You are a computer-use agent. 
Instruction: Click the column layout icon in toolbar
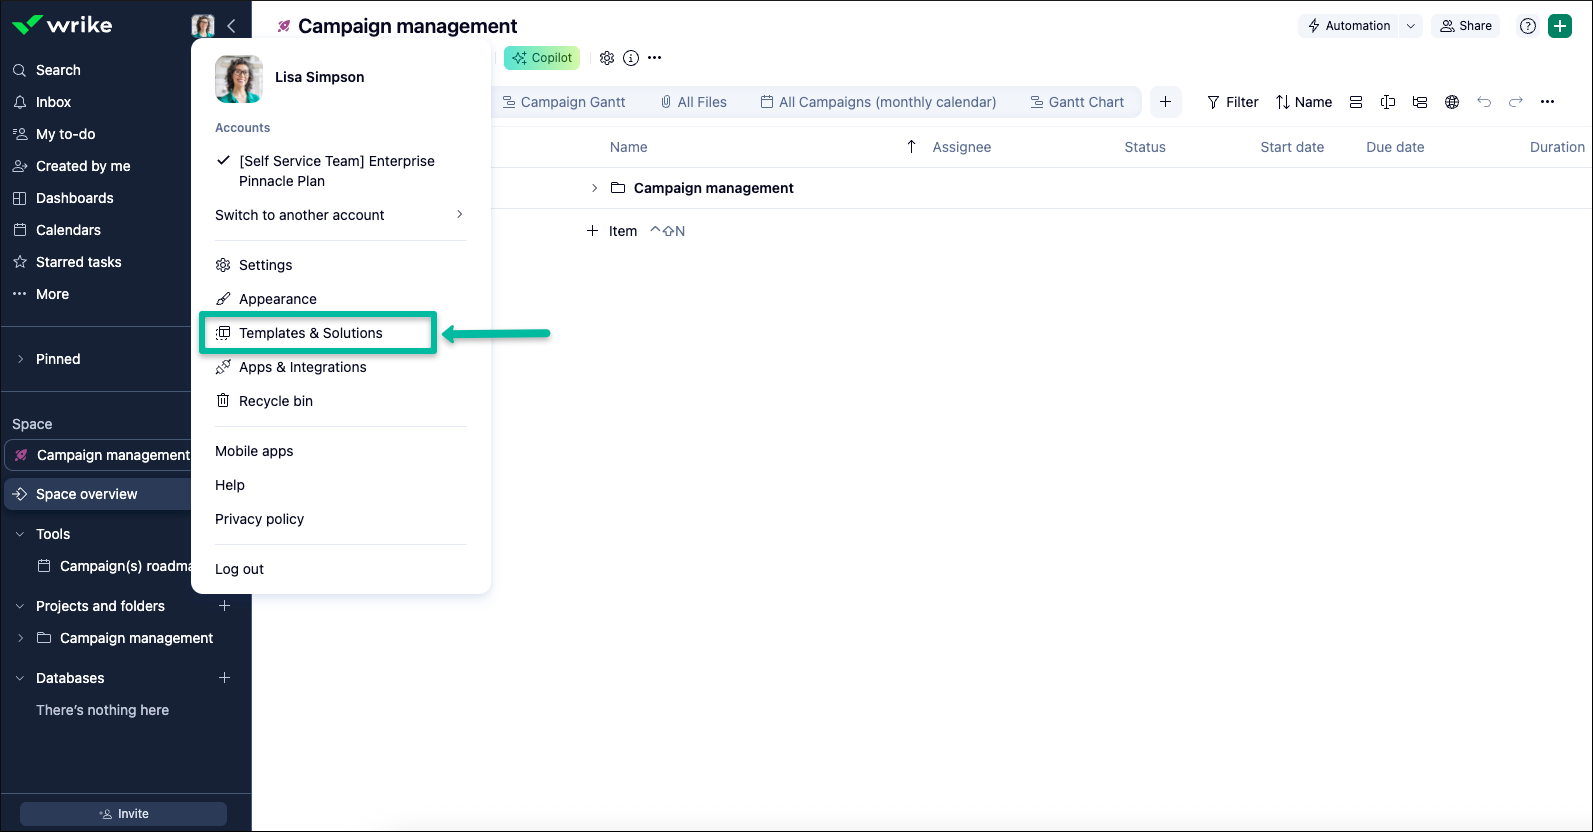pos(1388,102)
